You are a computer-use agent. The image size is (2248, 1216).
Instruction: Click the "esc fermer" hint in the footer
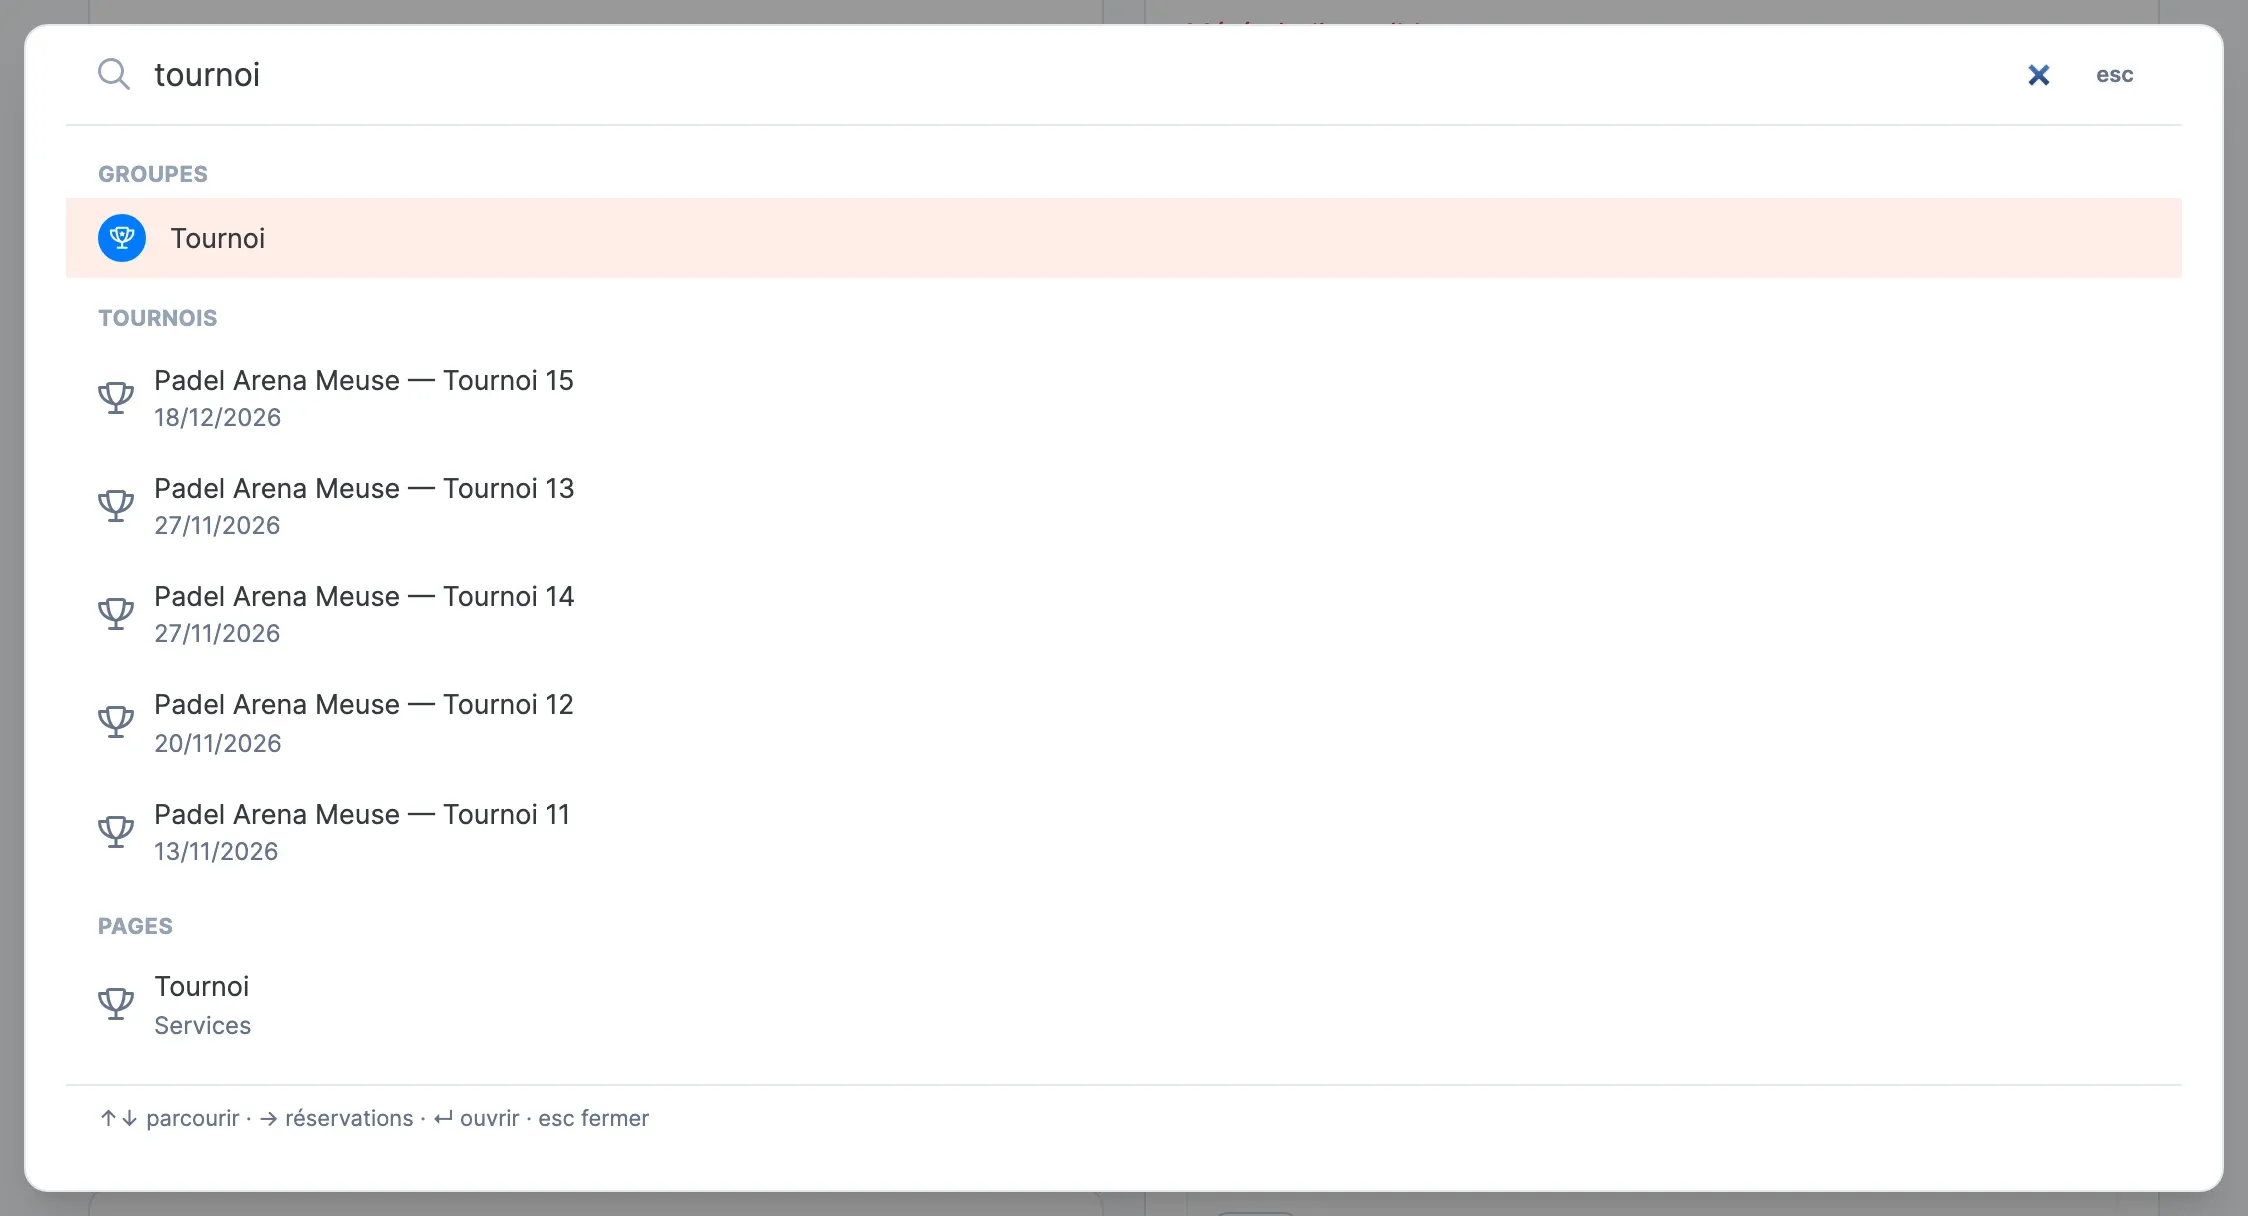[x=593, y=1118]
